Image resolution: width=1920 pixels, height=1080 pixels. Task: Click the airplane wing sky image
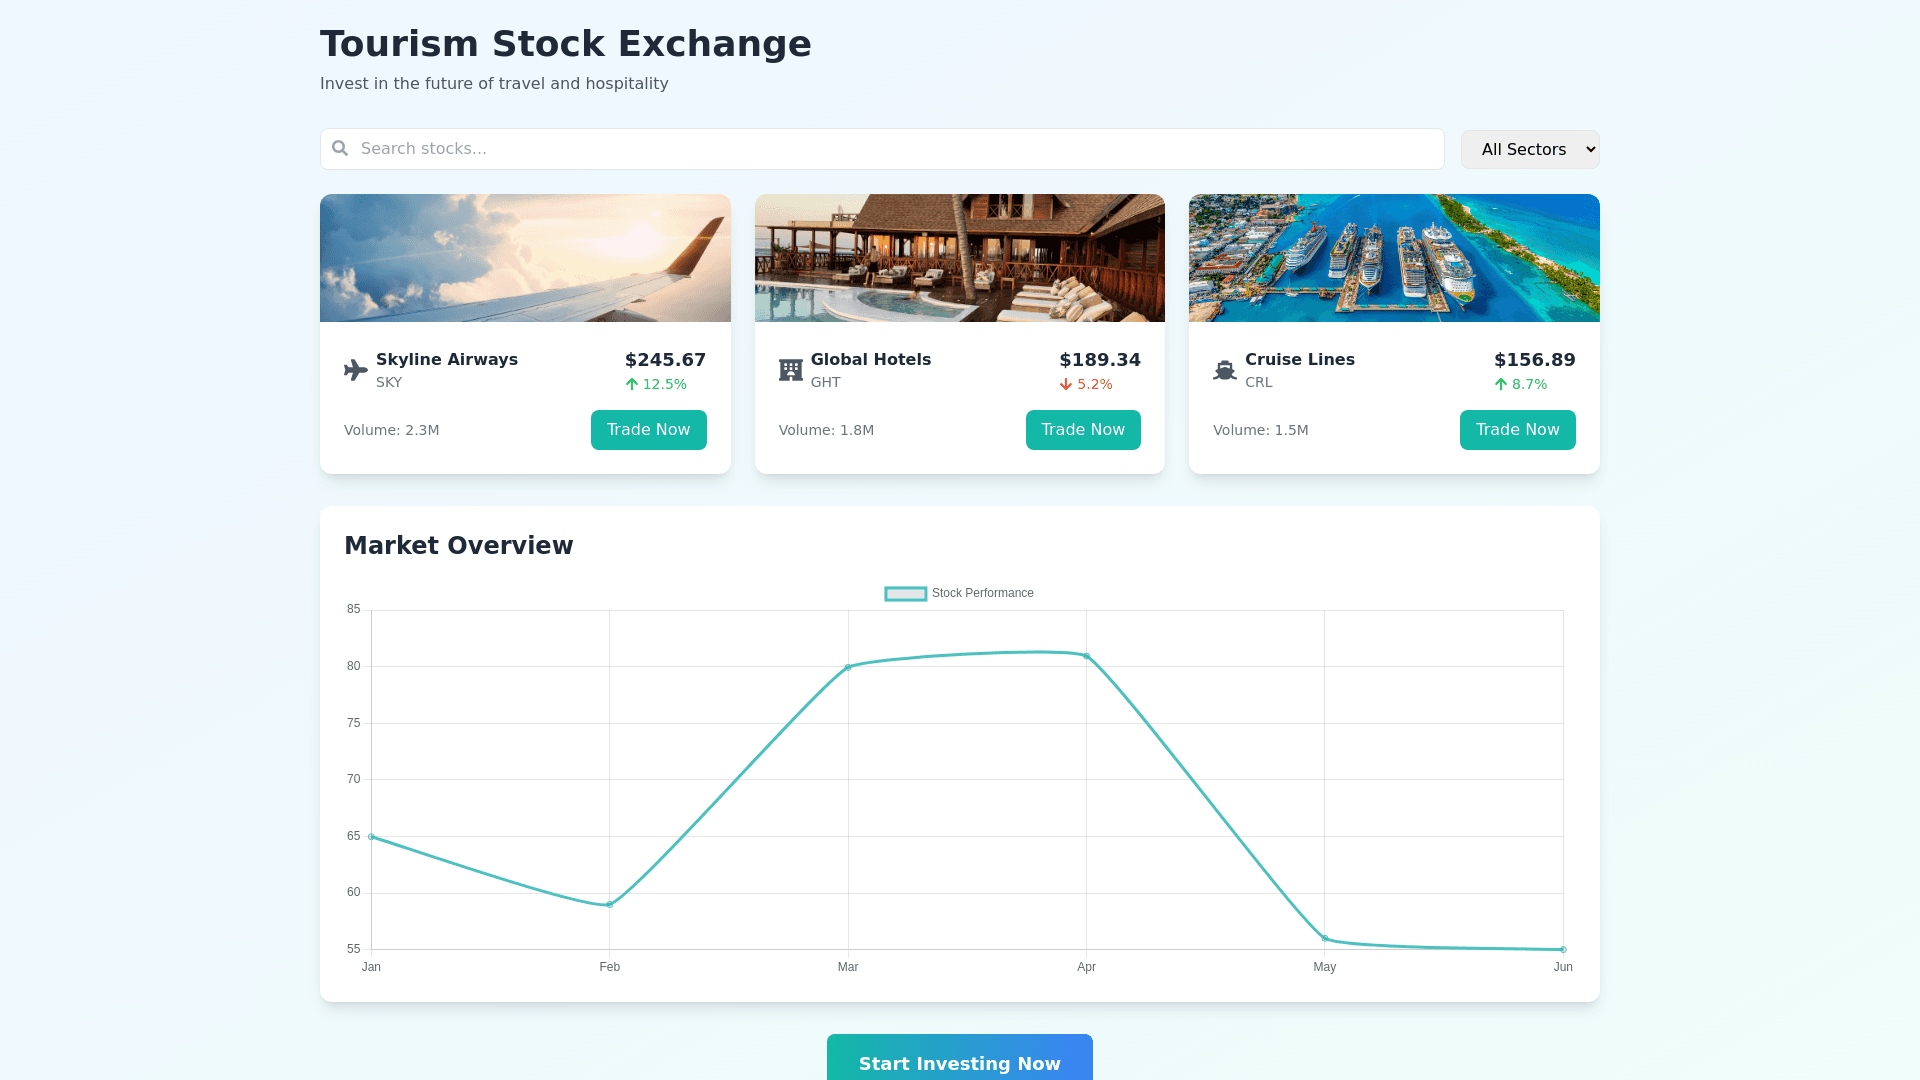(x=525, y=258)
